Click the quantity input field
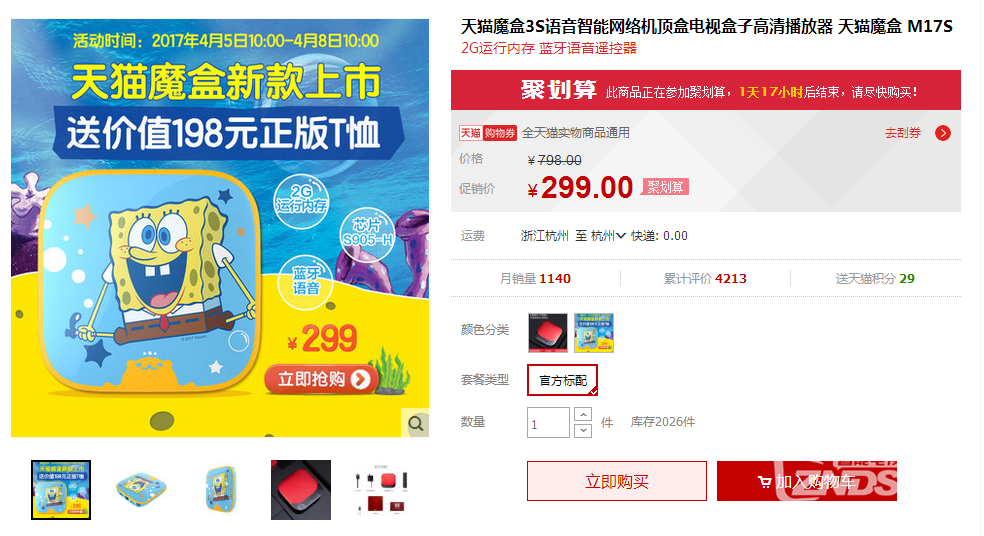This screenshot has height=536, width=984. click(548, 422)
